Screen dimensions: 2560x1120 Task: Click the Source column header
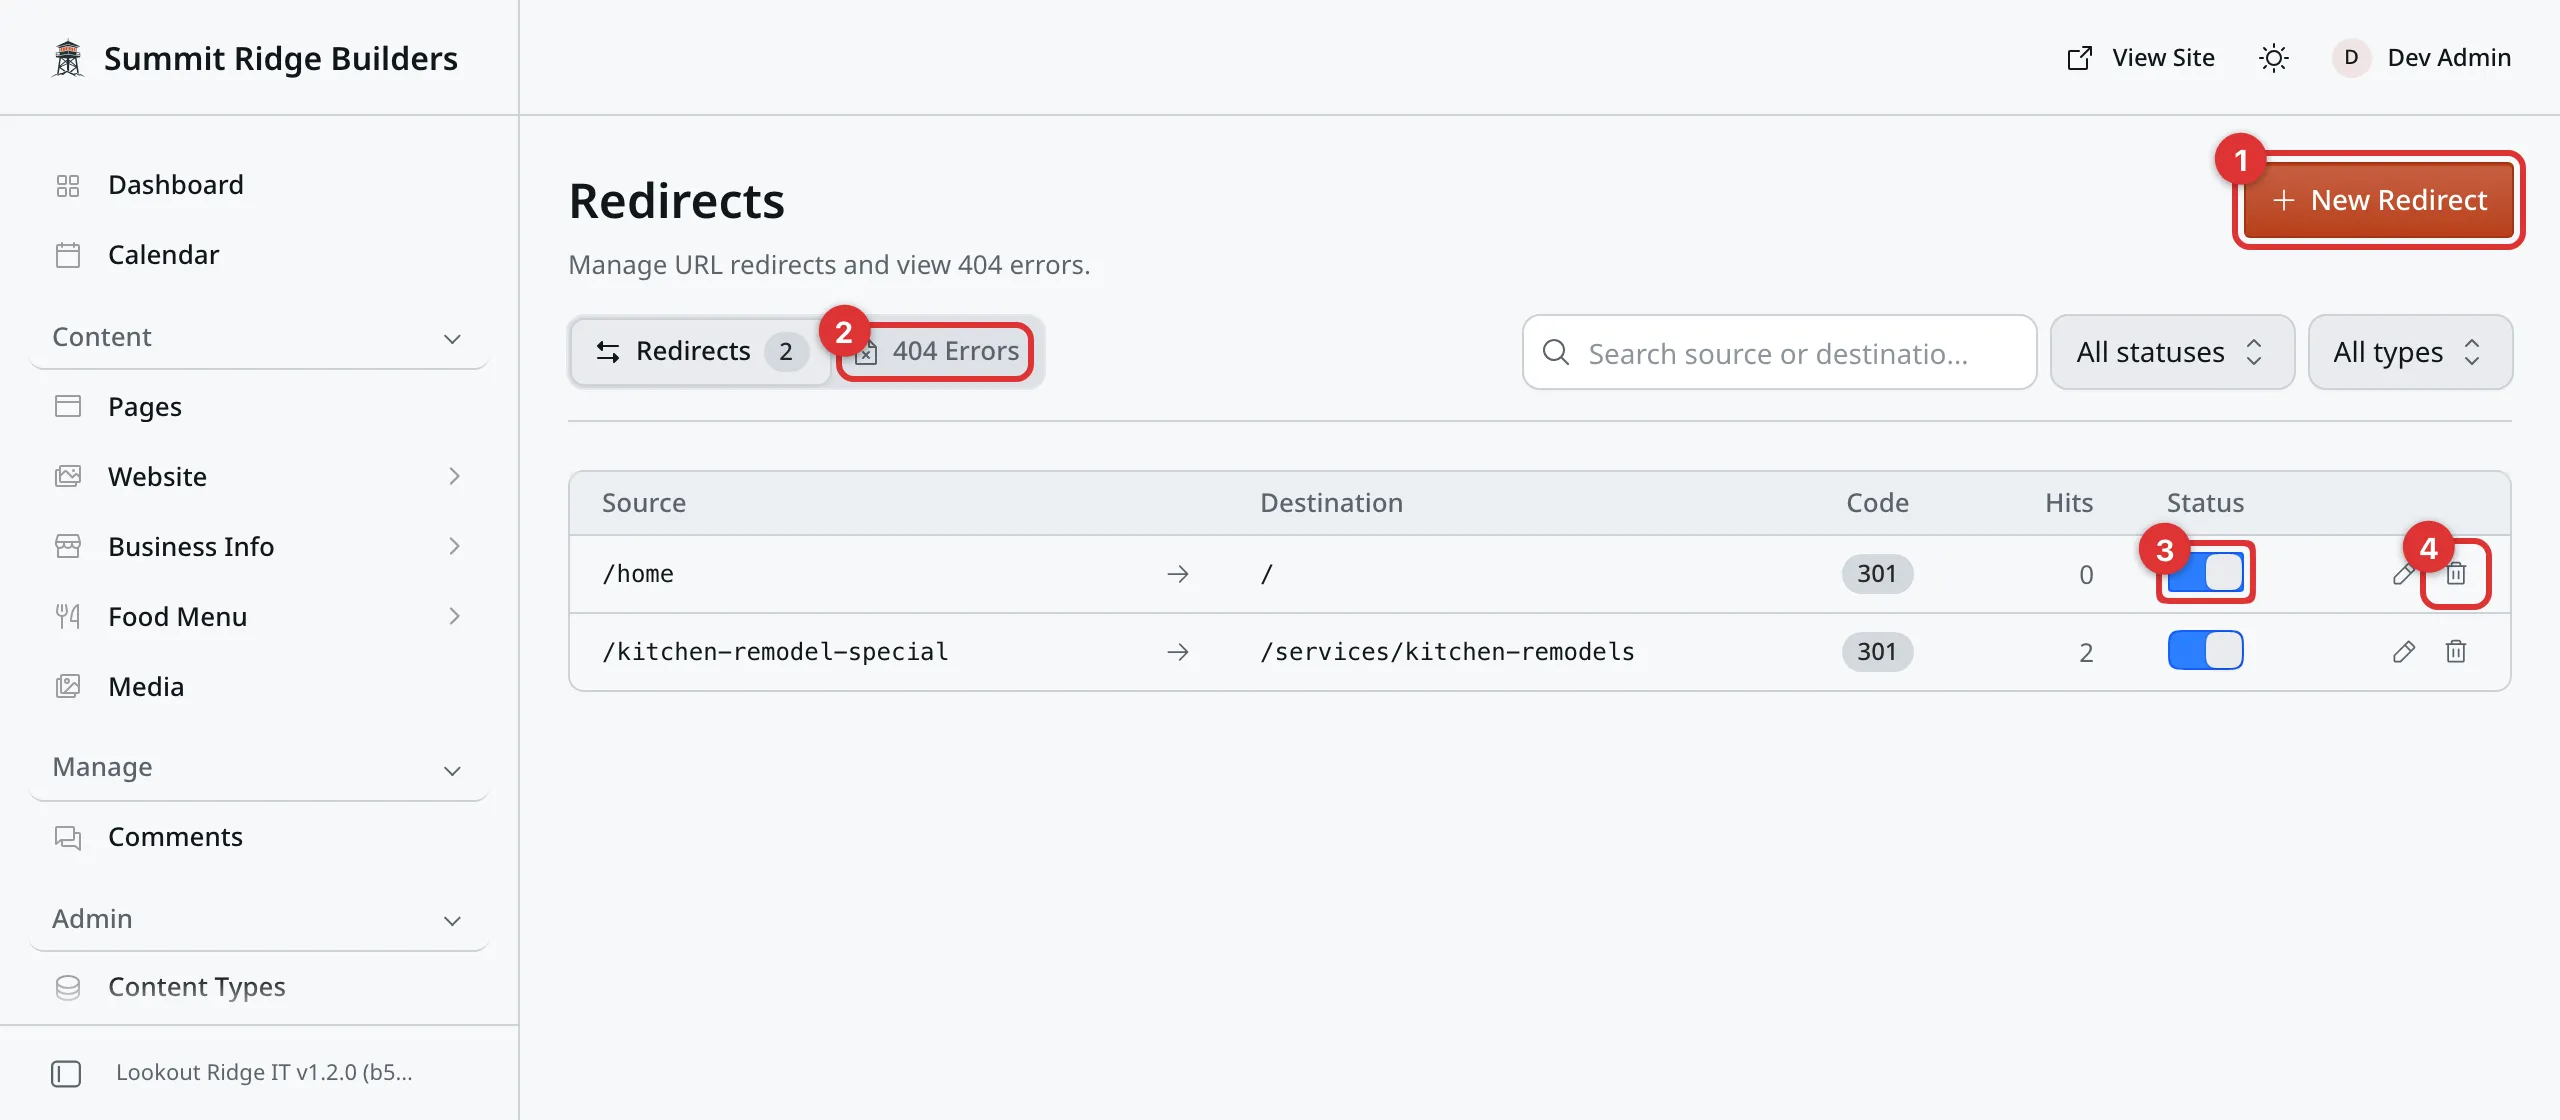(x=644, y=503)
